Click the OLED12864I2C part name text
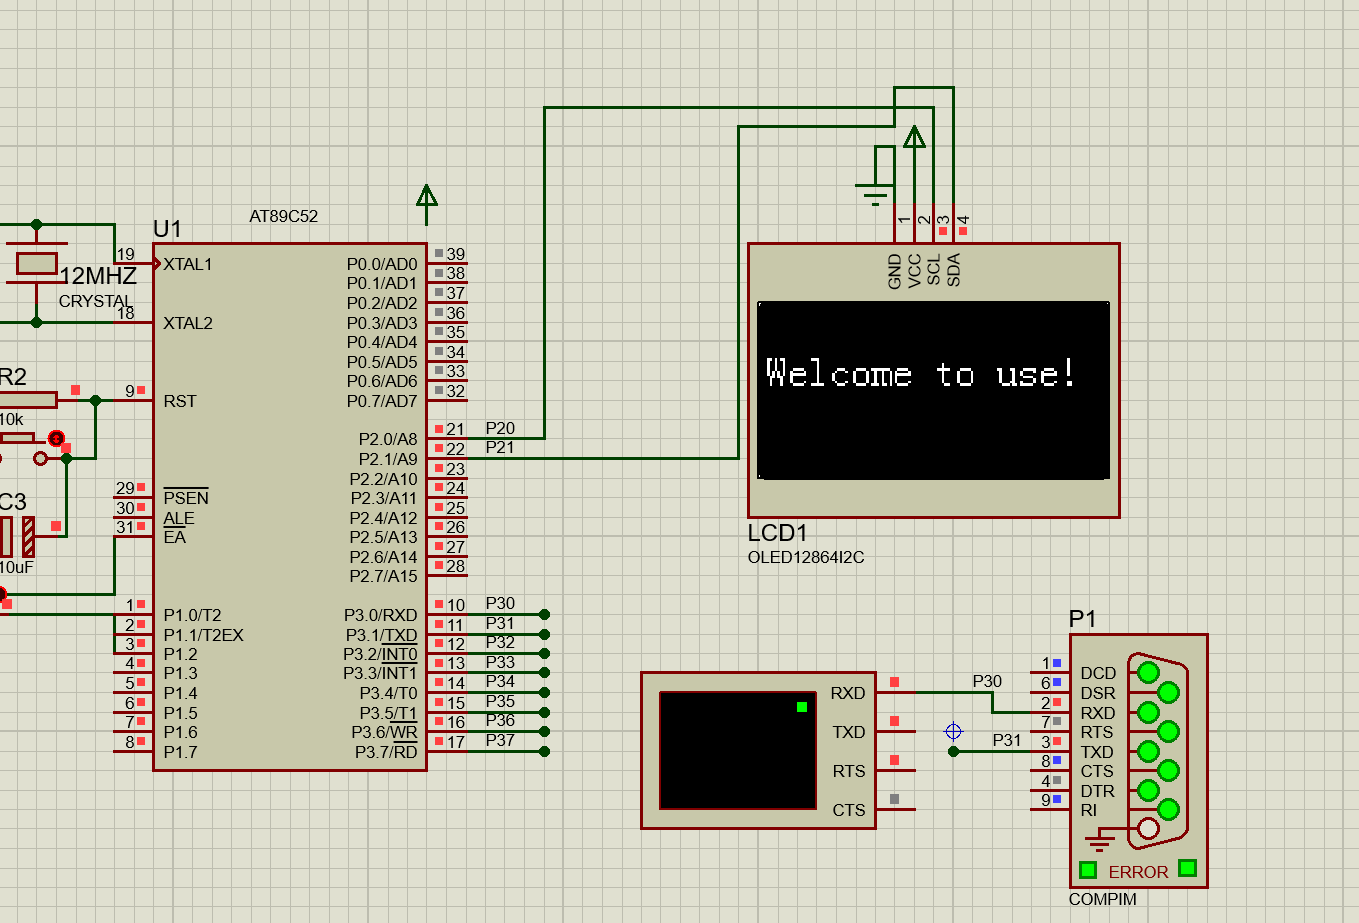The image size is (1359, 923). (x=806, y=557)
